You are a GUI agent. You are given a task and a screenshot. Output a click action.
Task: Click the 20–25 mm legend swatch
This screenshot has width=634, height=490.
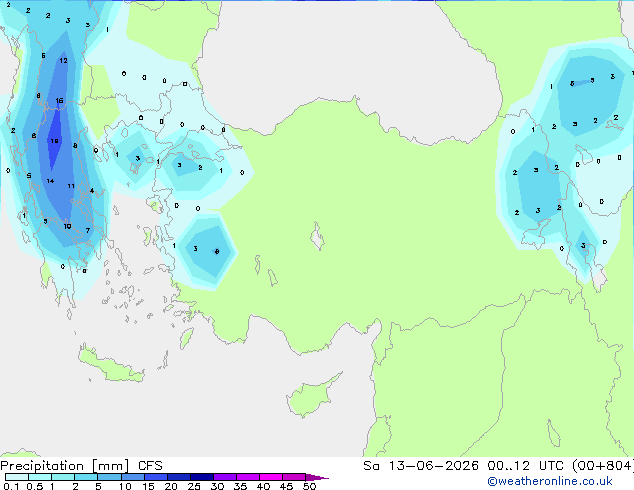179,477
